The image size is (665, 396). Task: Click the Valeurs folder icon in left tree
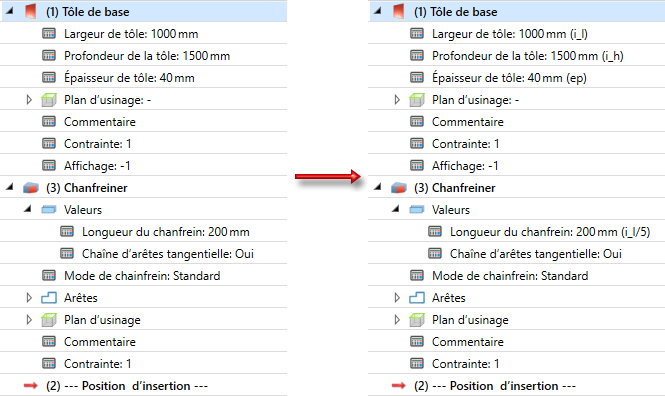click(49, 209)
